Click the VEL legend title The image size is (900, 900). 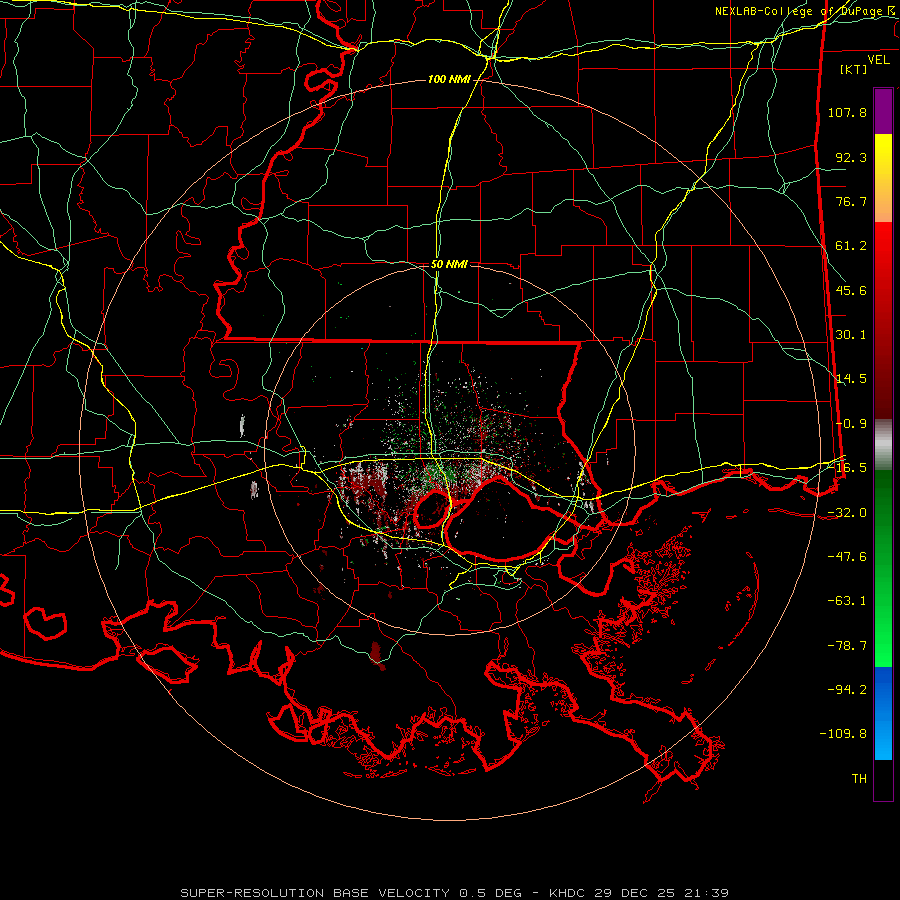(878, 60)
